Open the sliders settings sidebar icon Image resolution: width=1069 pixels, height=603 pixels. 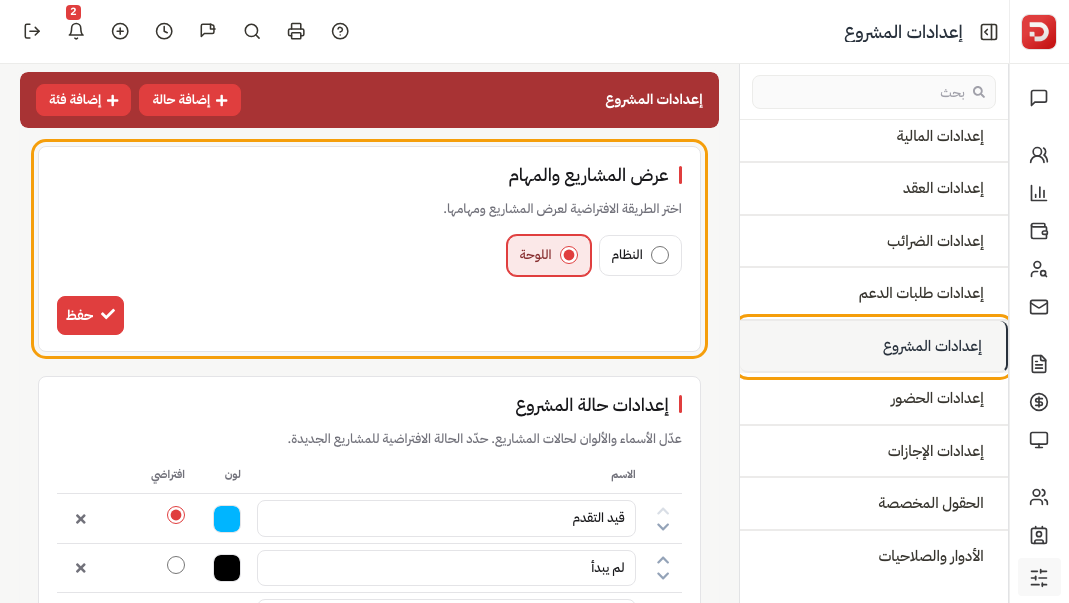tap(1038, 578)
